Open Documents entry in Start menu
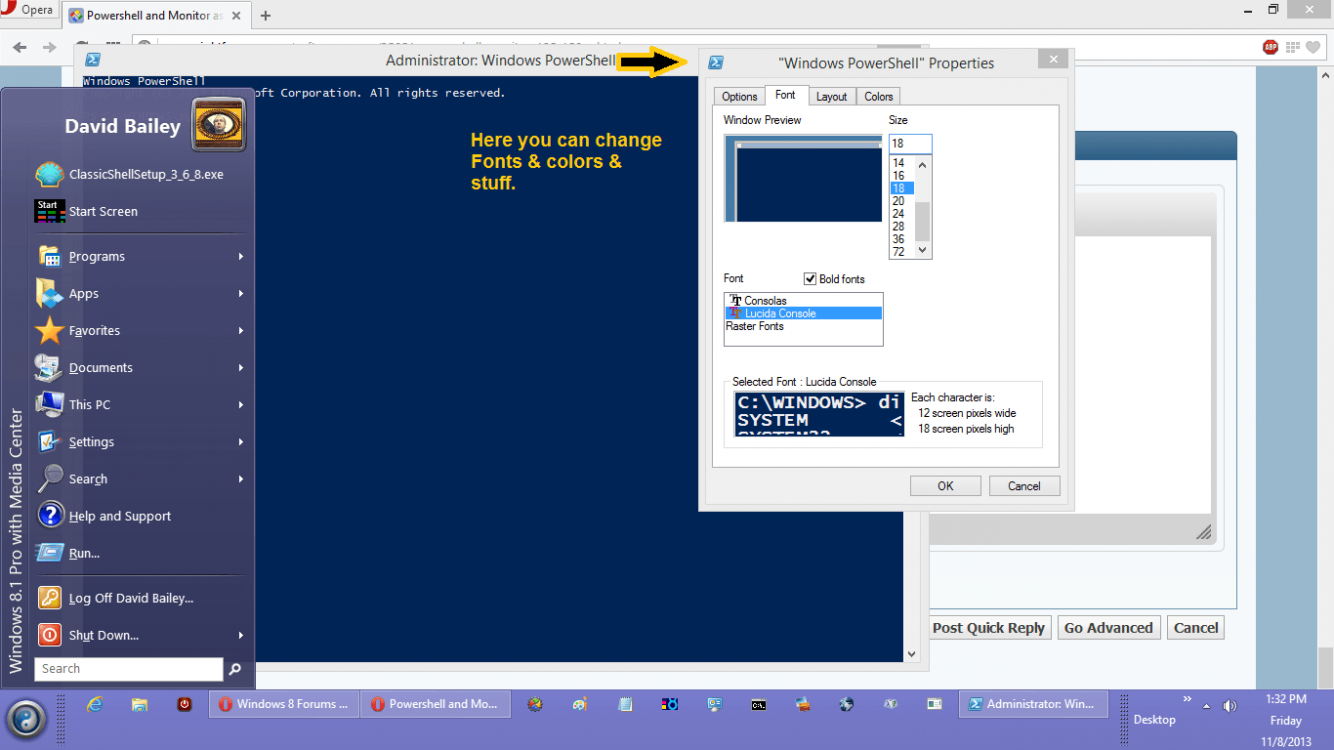Viewport: 1334px width, 750px height. pyautogui.click(x=140, y=367)
